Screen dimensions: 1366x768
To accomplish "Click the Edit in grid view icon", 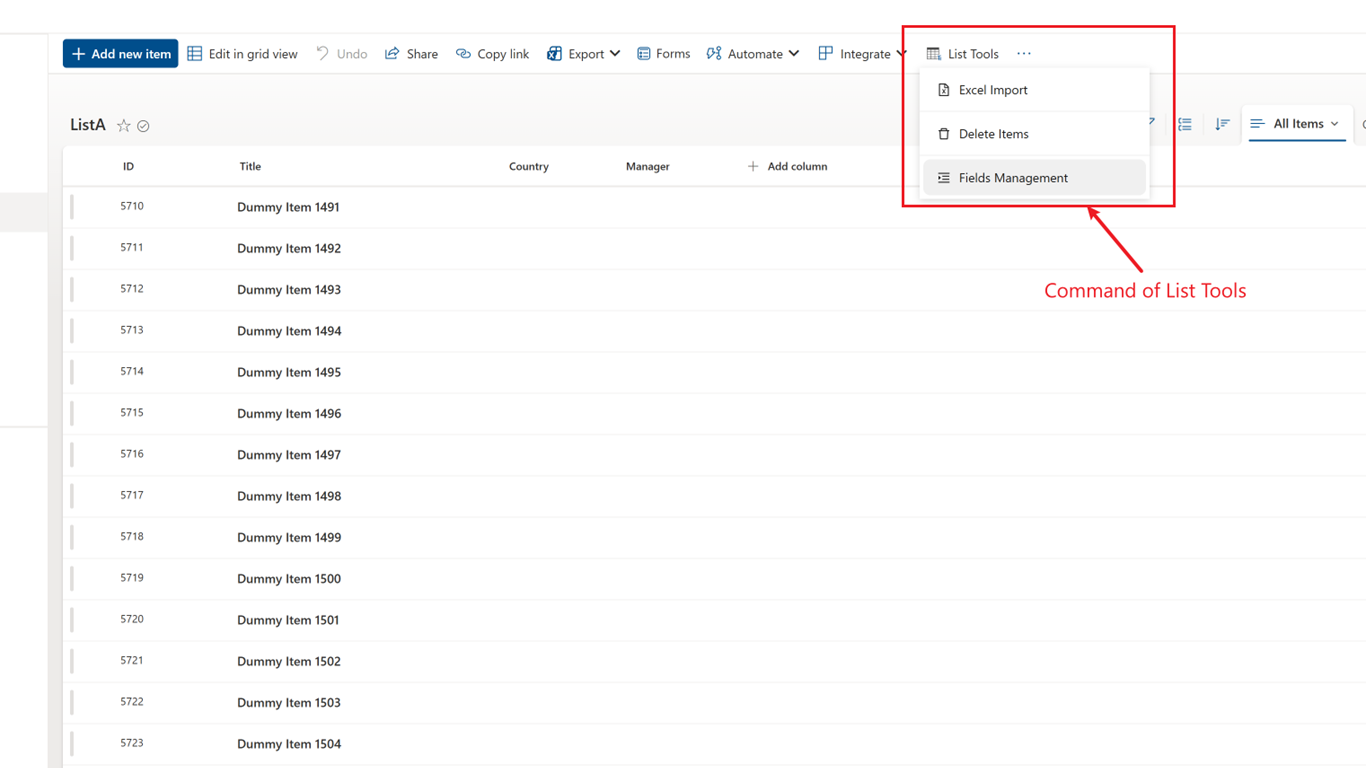I will 195,54.
